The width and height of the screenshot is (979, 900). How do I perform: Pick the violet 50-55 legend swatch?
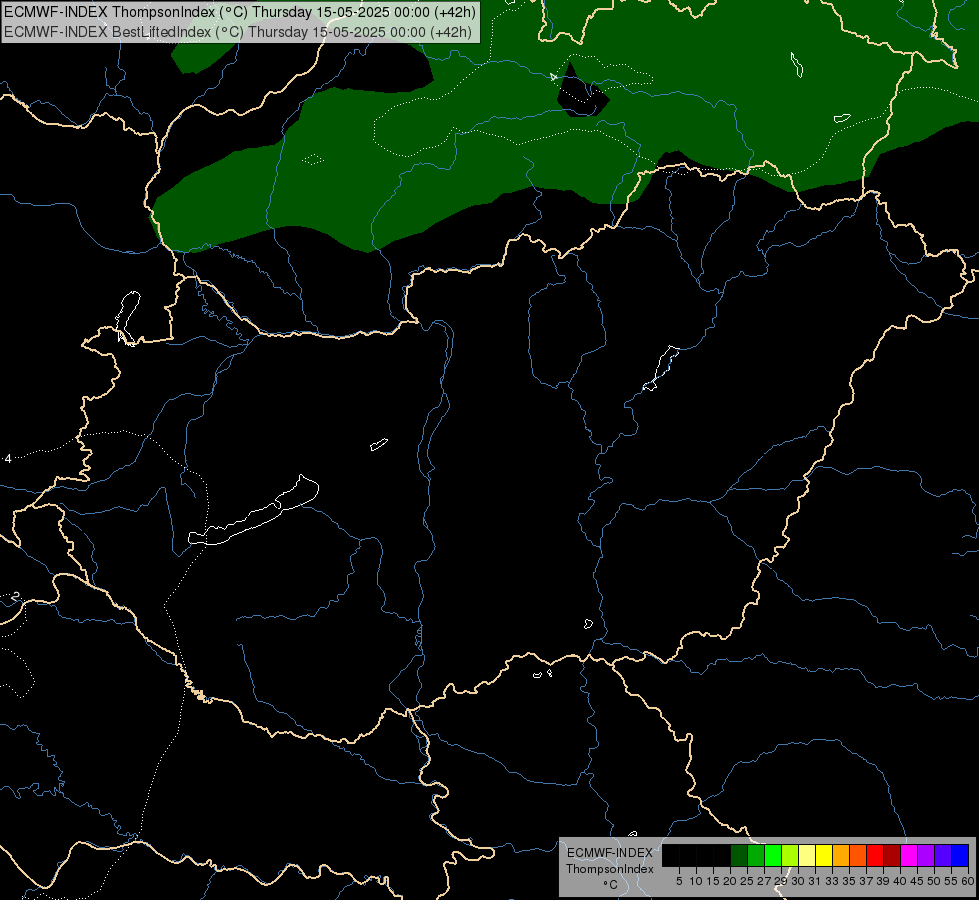click(x=943, y=855)
